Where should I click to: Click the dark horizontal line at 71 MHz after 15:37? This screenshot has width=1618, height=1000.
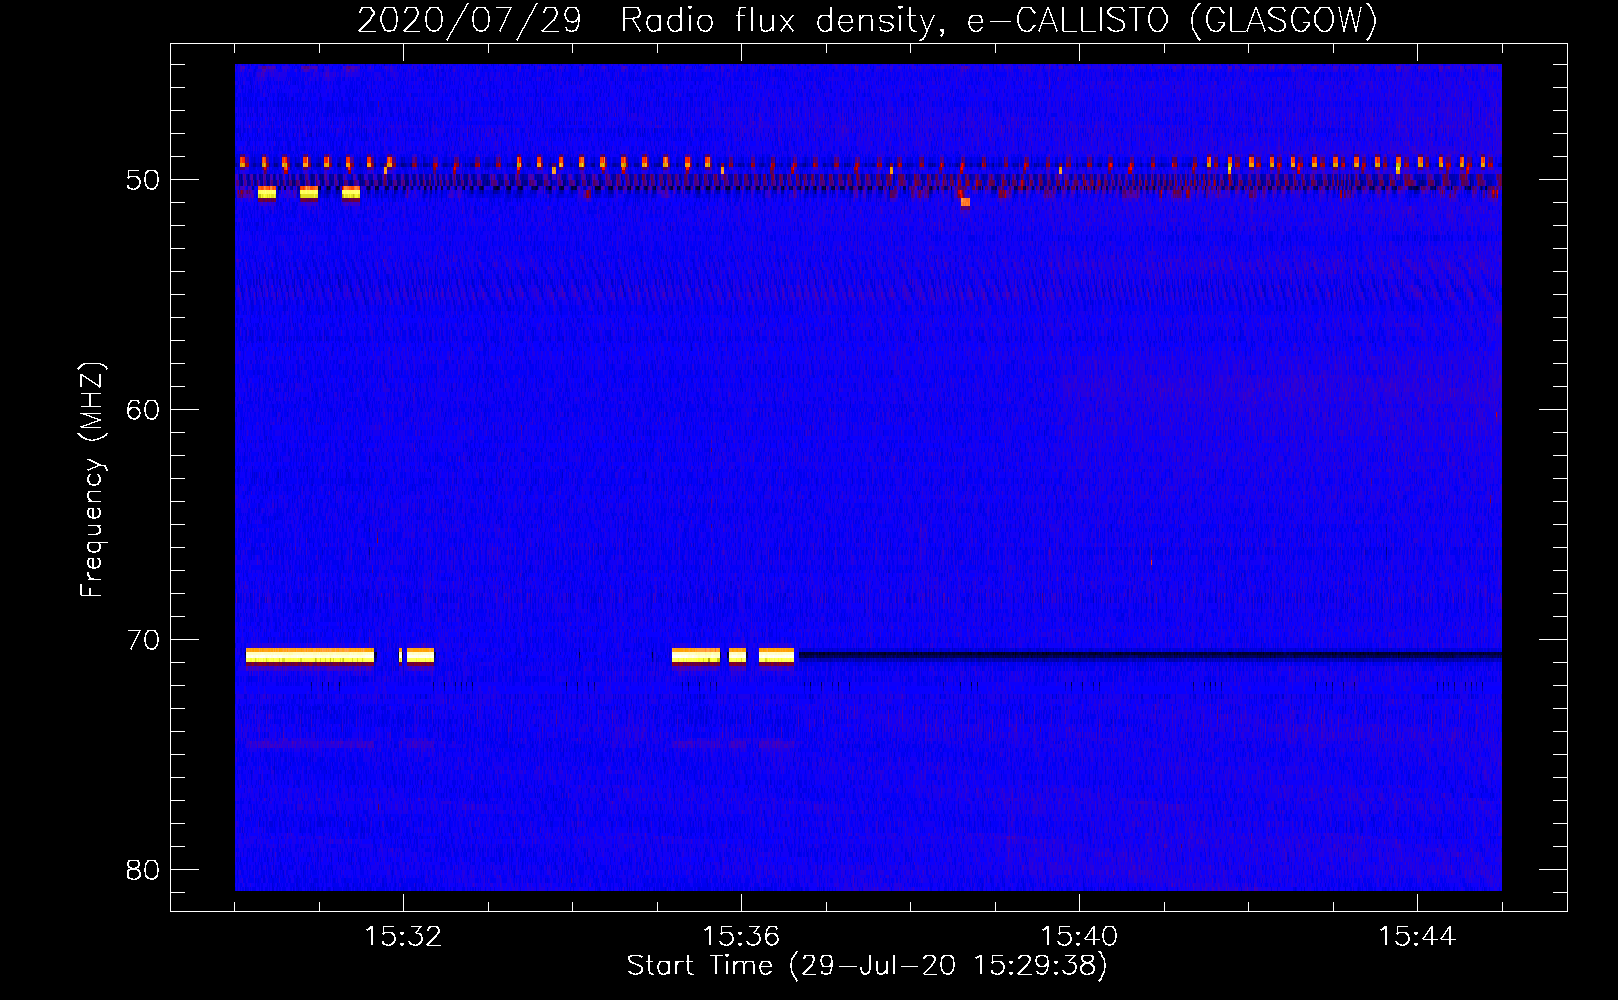(1150, 655)
